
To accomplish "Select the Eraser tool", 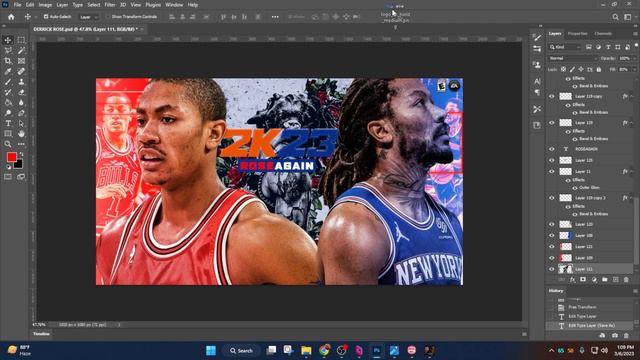I will click(21, 92).
